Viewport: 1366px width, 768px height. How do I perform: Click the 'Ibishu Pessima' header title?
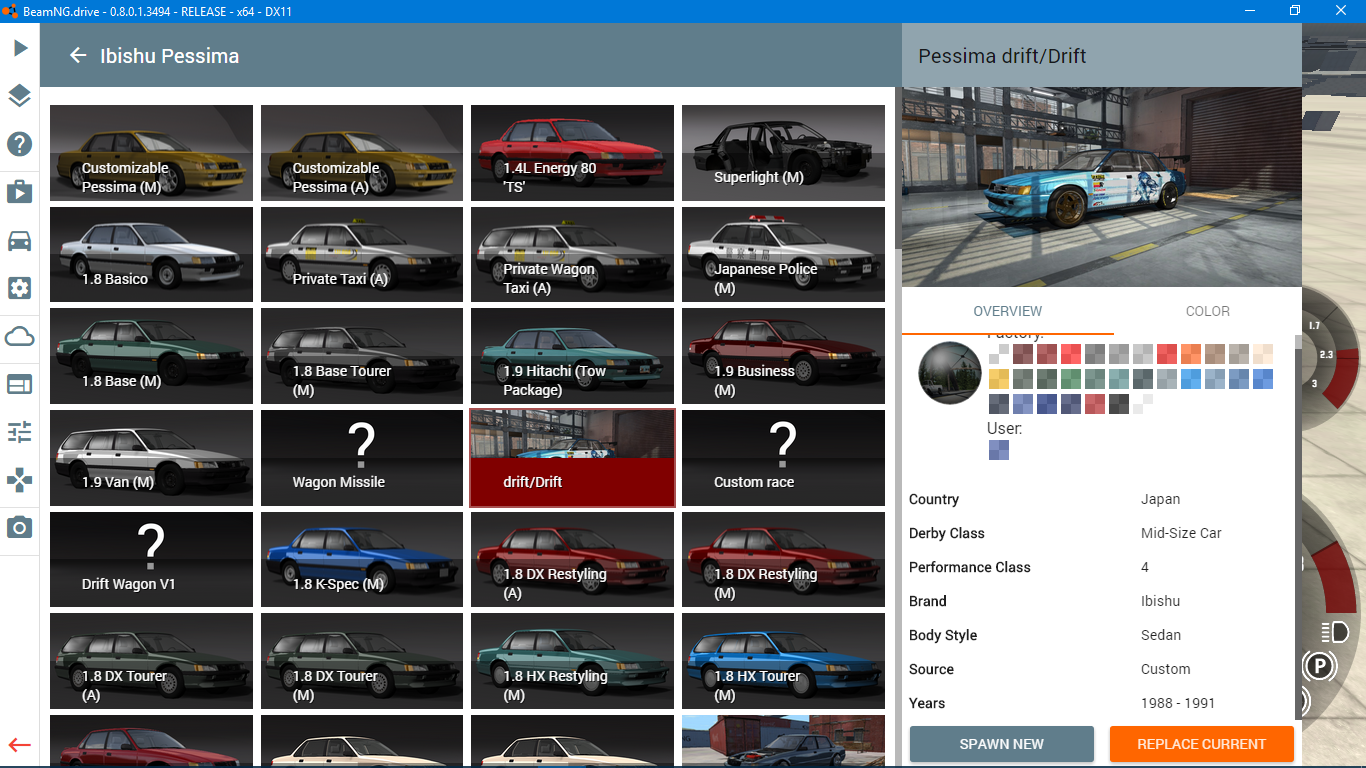(170, 56)
